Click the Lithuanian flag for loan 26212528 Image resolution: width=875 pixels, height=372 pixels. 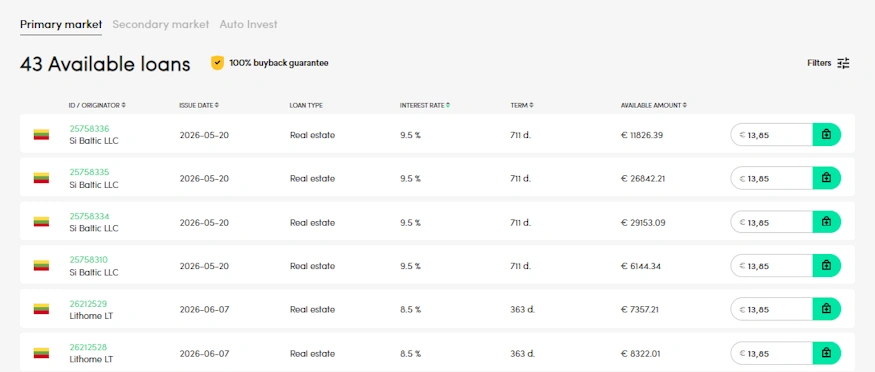41,353
